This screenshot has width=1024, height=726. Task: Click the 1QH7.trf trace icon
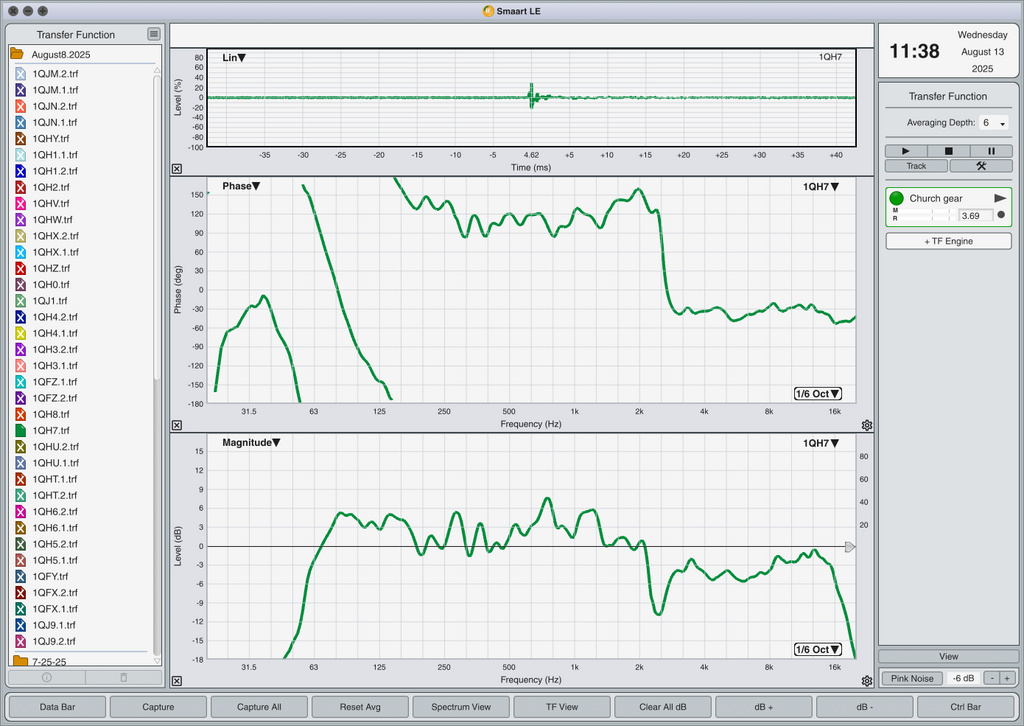pyautogui.click(x=20, y=430)
